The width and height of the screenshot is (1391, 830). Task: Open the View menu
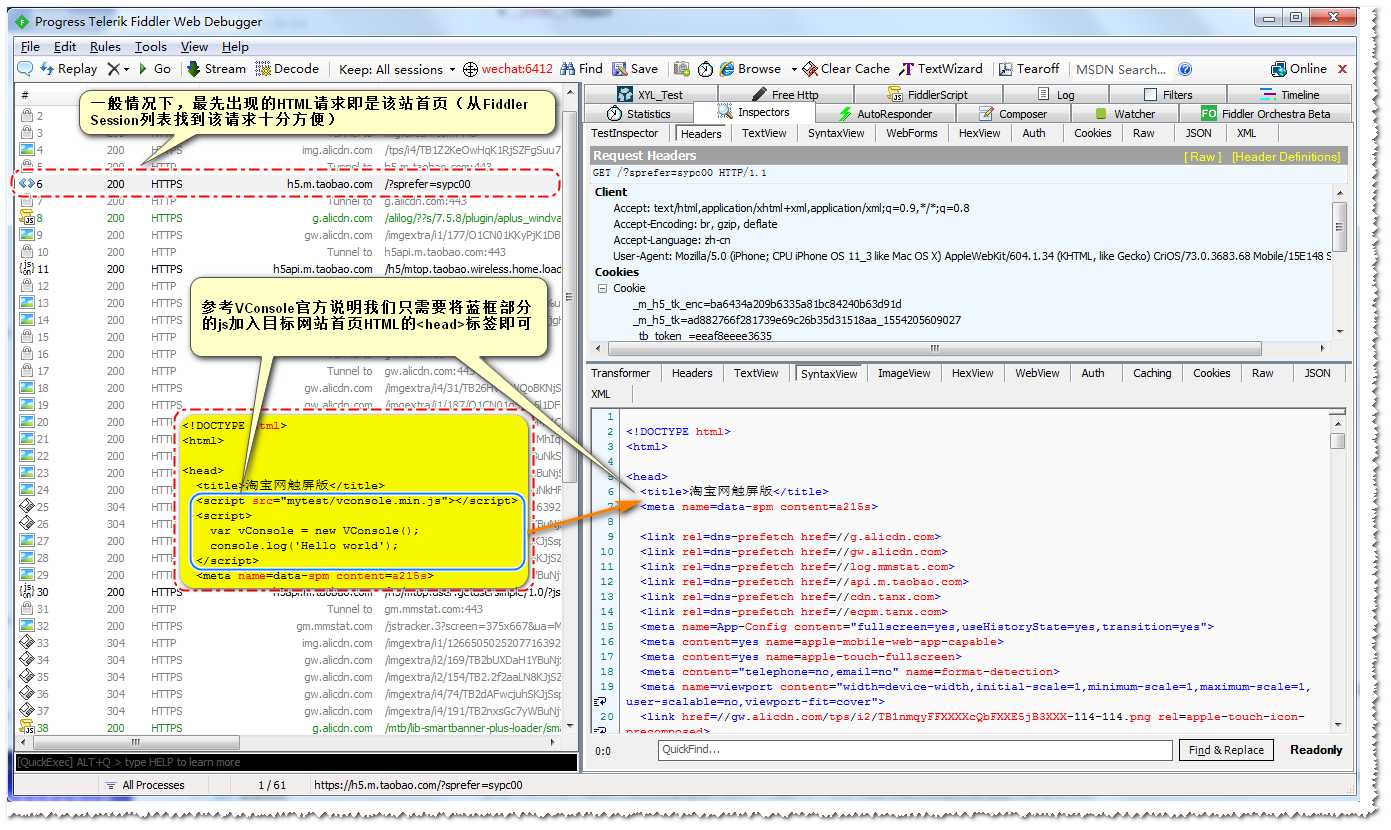point(194,47)
